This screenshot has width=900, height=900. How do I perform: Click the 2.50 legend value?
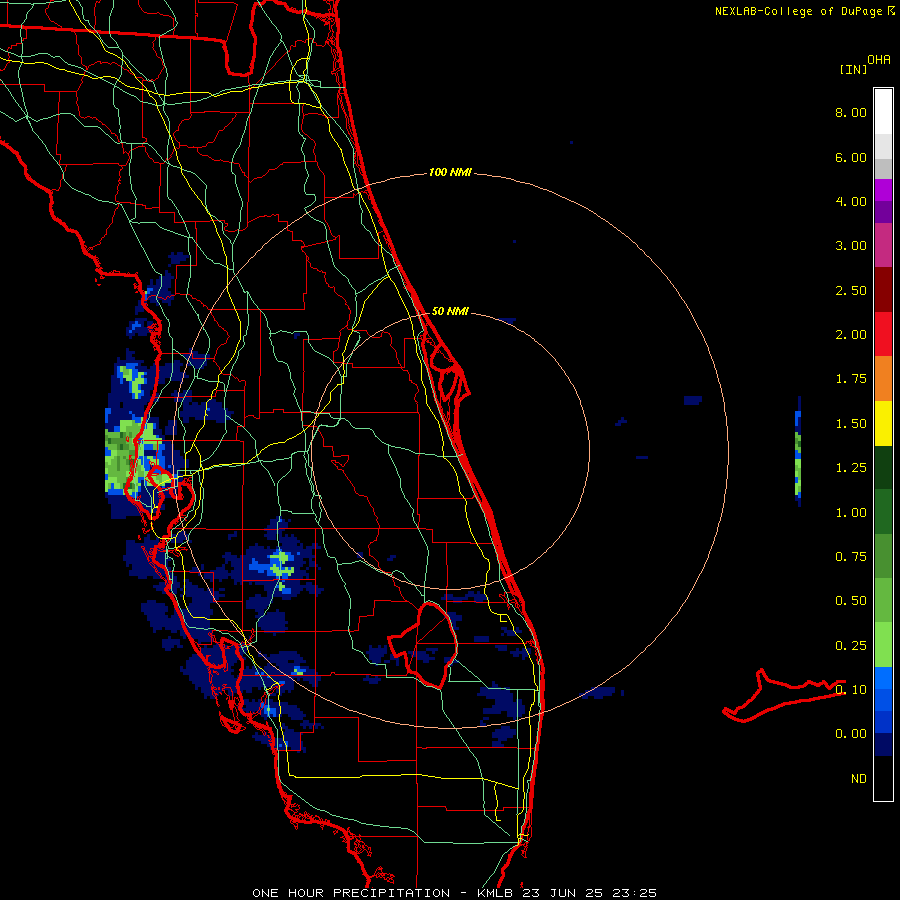coord(851,290)
